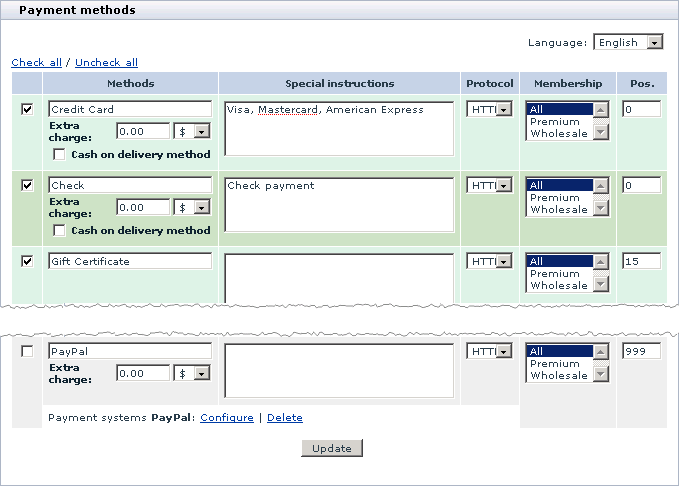This screenshot has height=486, width=679.
Task: Click Check extra charge amount field
Action: point(143,207)
